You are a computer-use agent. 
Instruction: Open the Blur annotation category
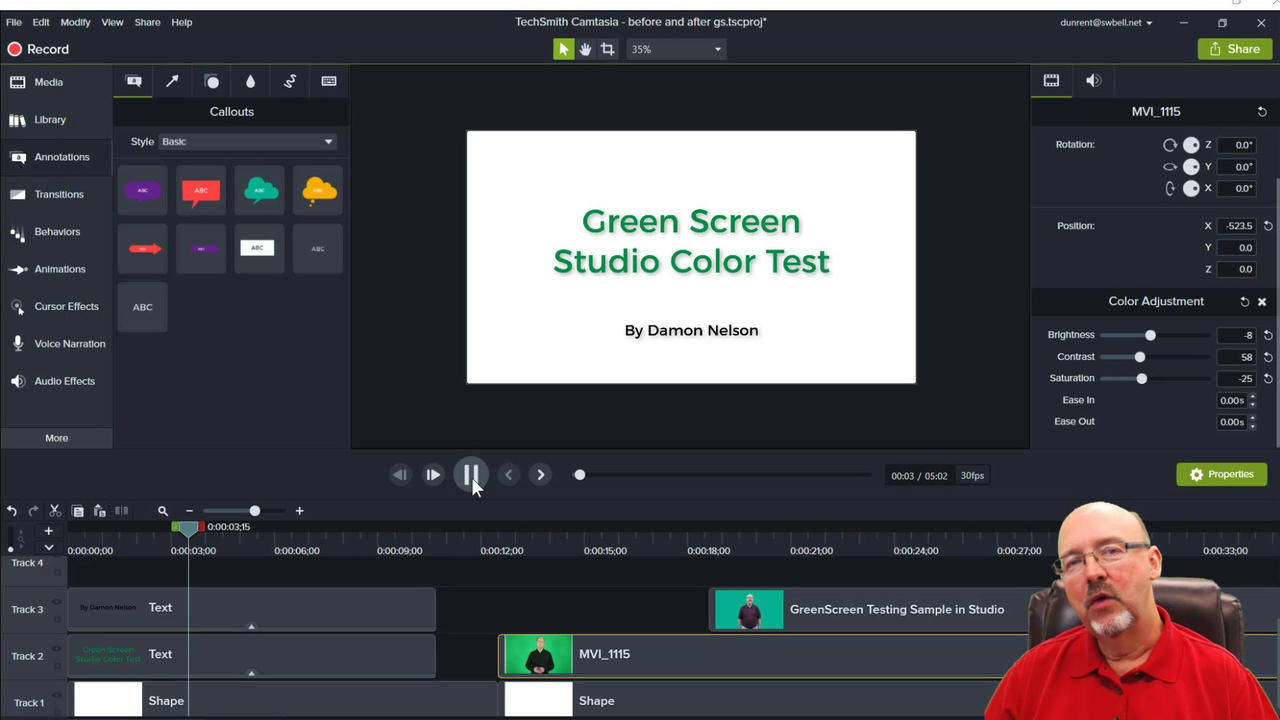point(250,81)
